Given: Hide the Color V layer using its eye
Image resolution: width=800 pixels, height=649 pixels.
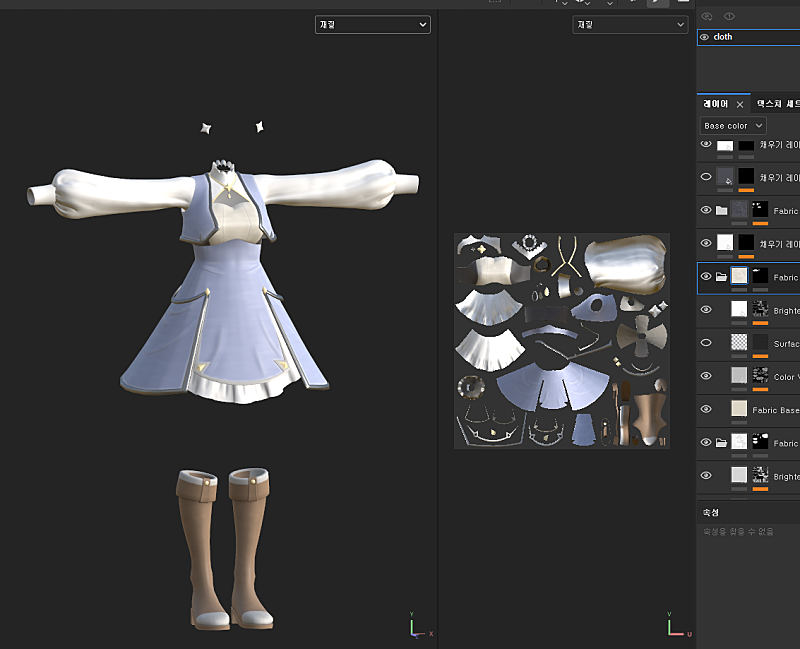Looking at the screenshot, I should pos(706,376).
